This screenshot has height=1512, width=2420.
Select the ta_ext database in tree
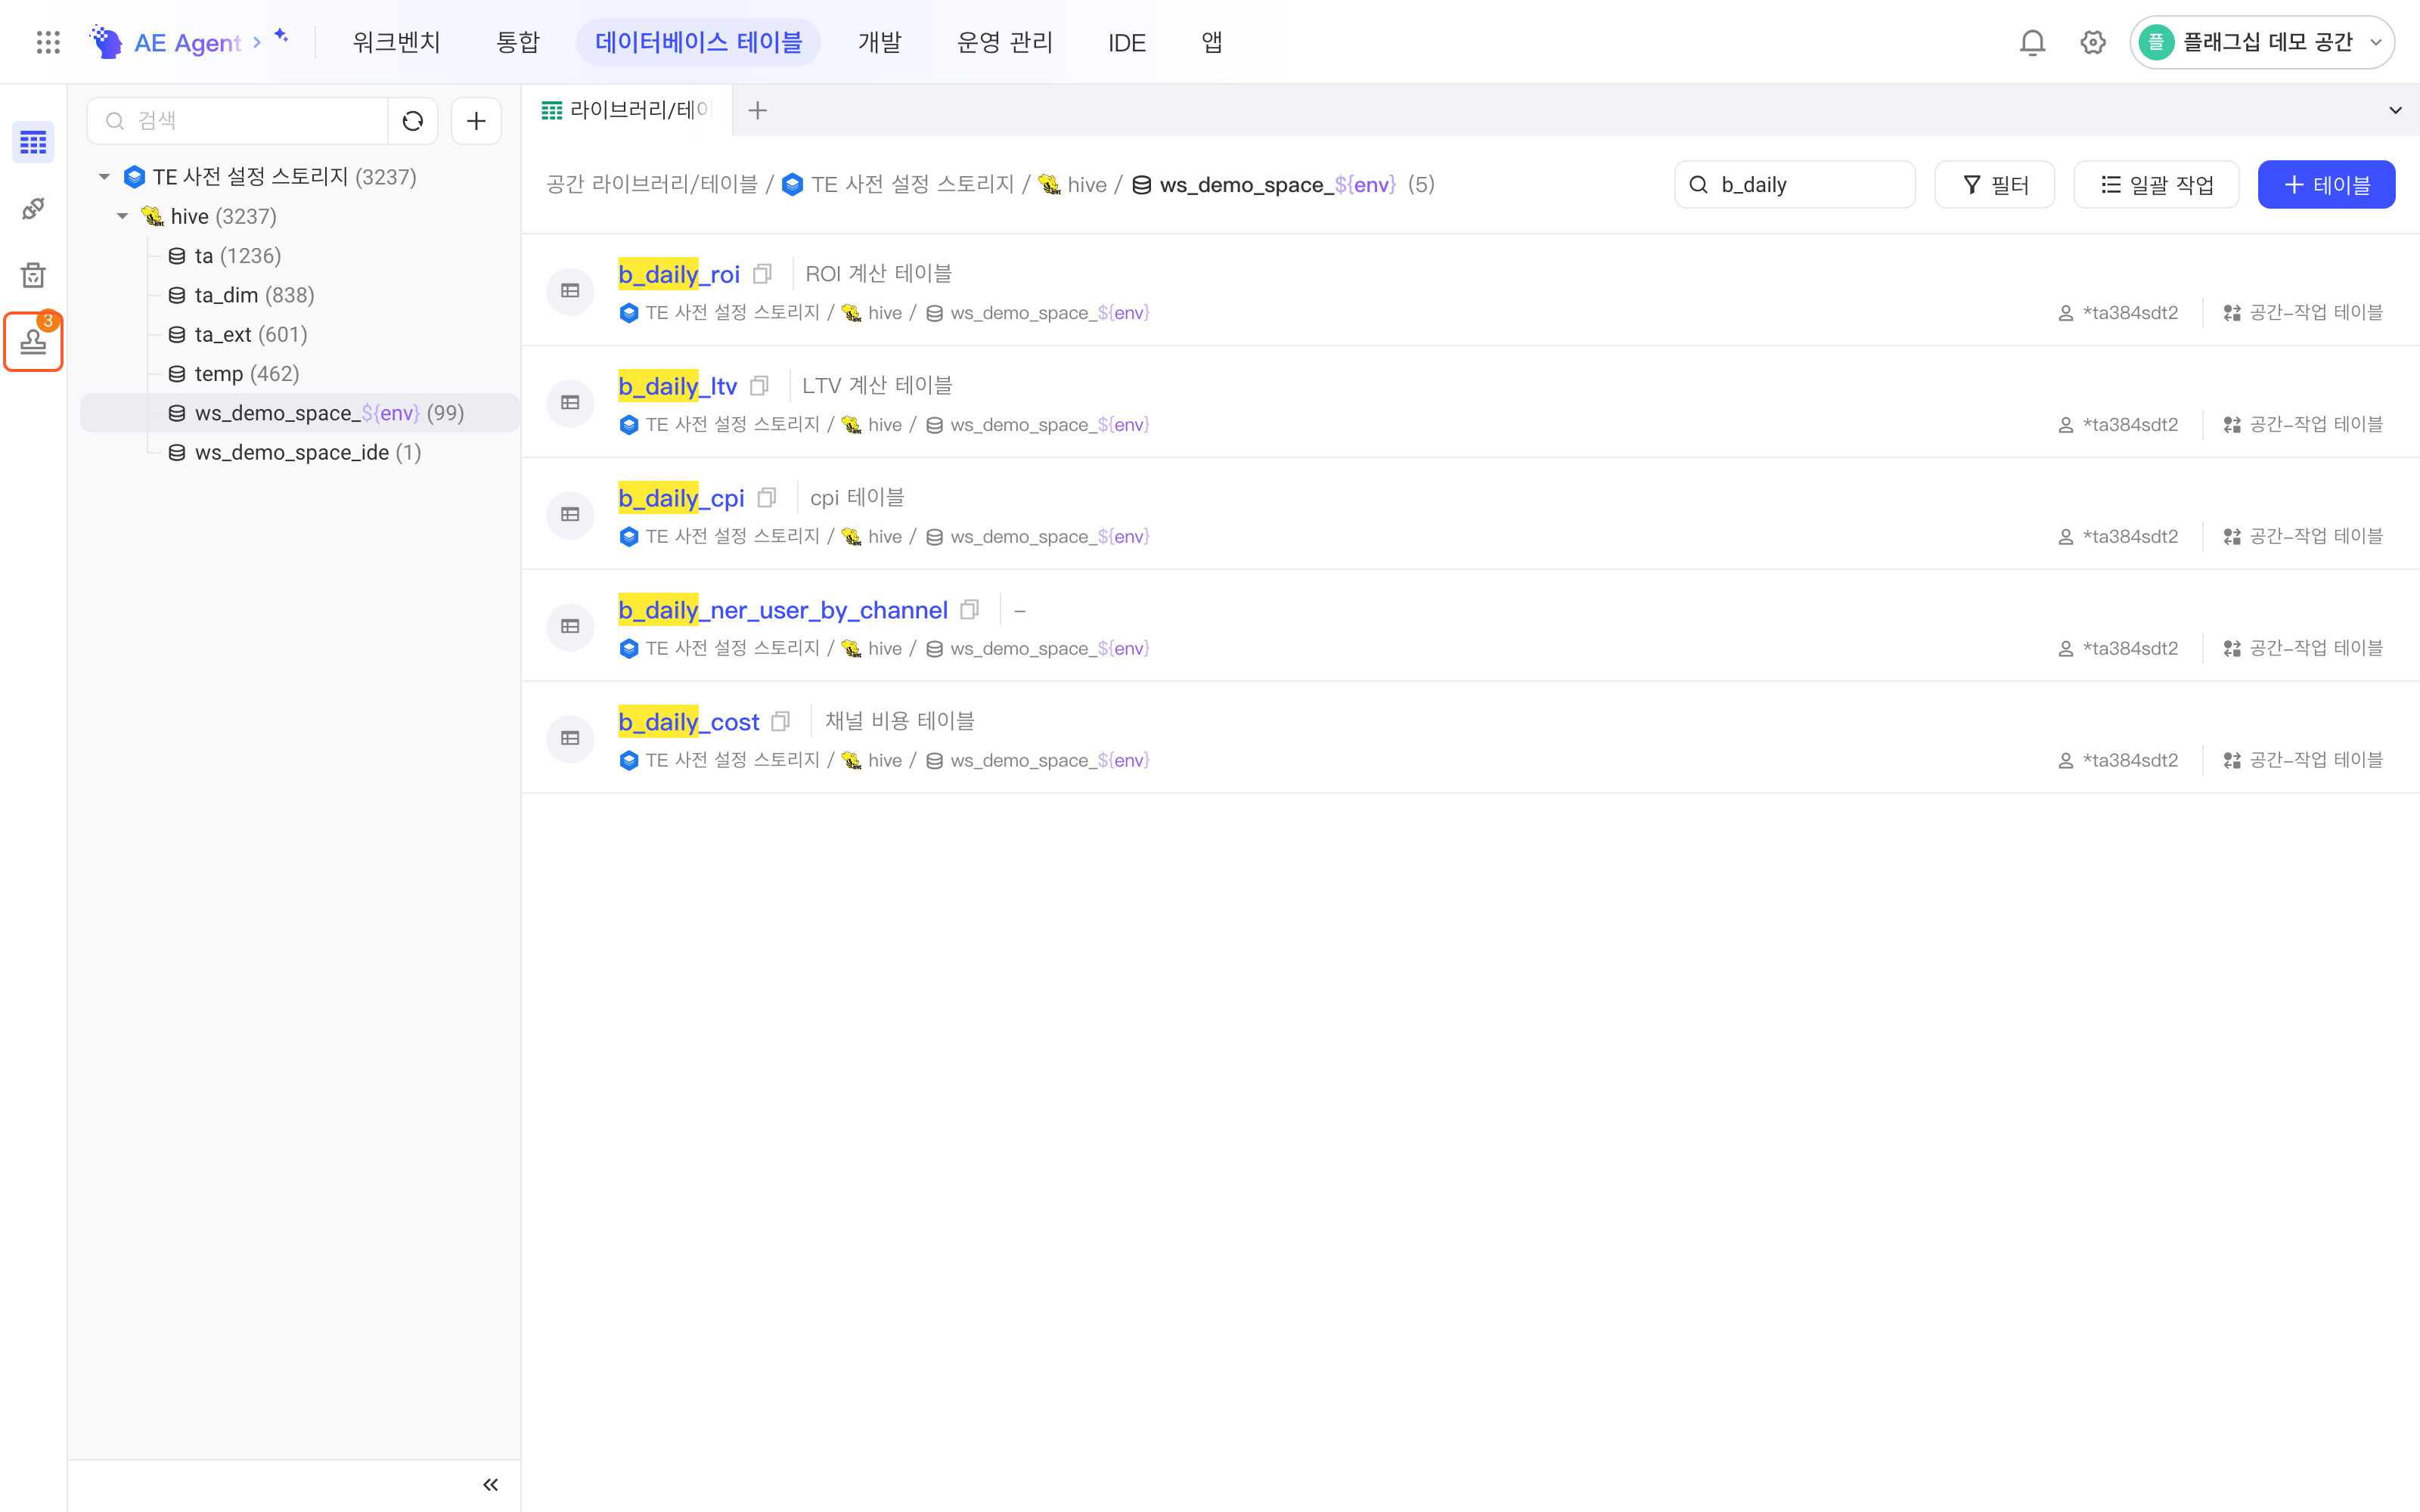(x=238, y=334)
